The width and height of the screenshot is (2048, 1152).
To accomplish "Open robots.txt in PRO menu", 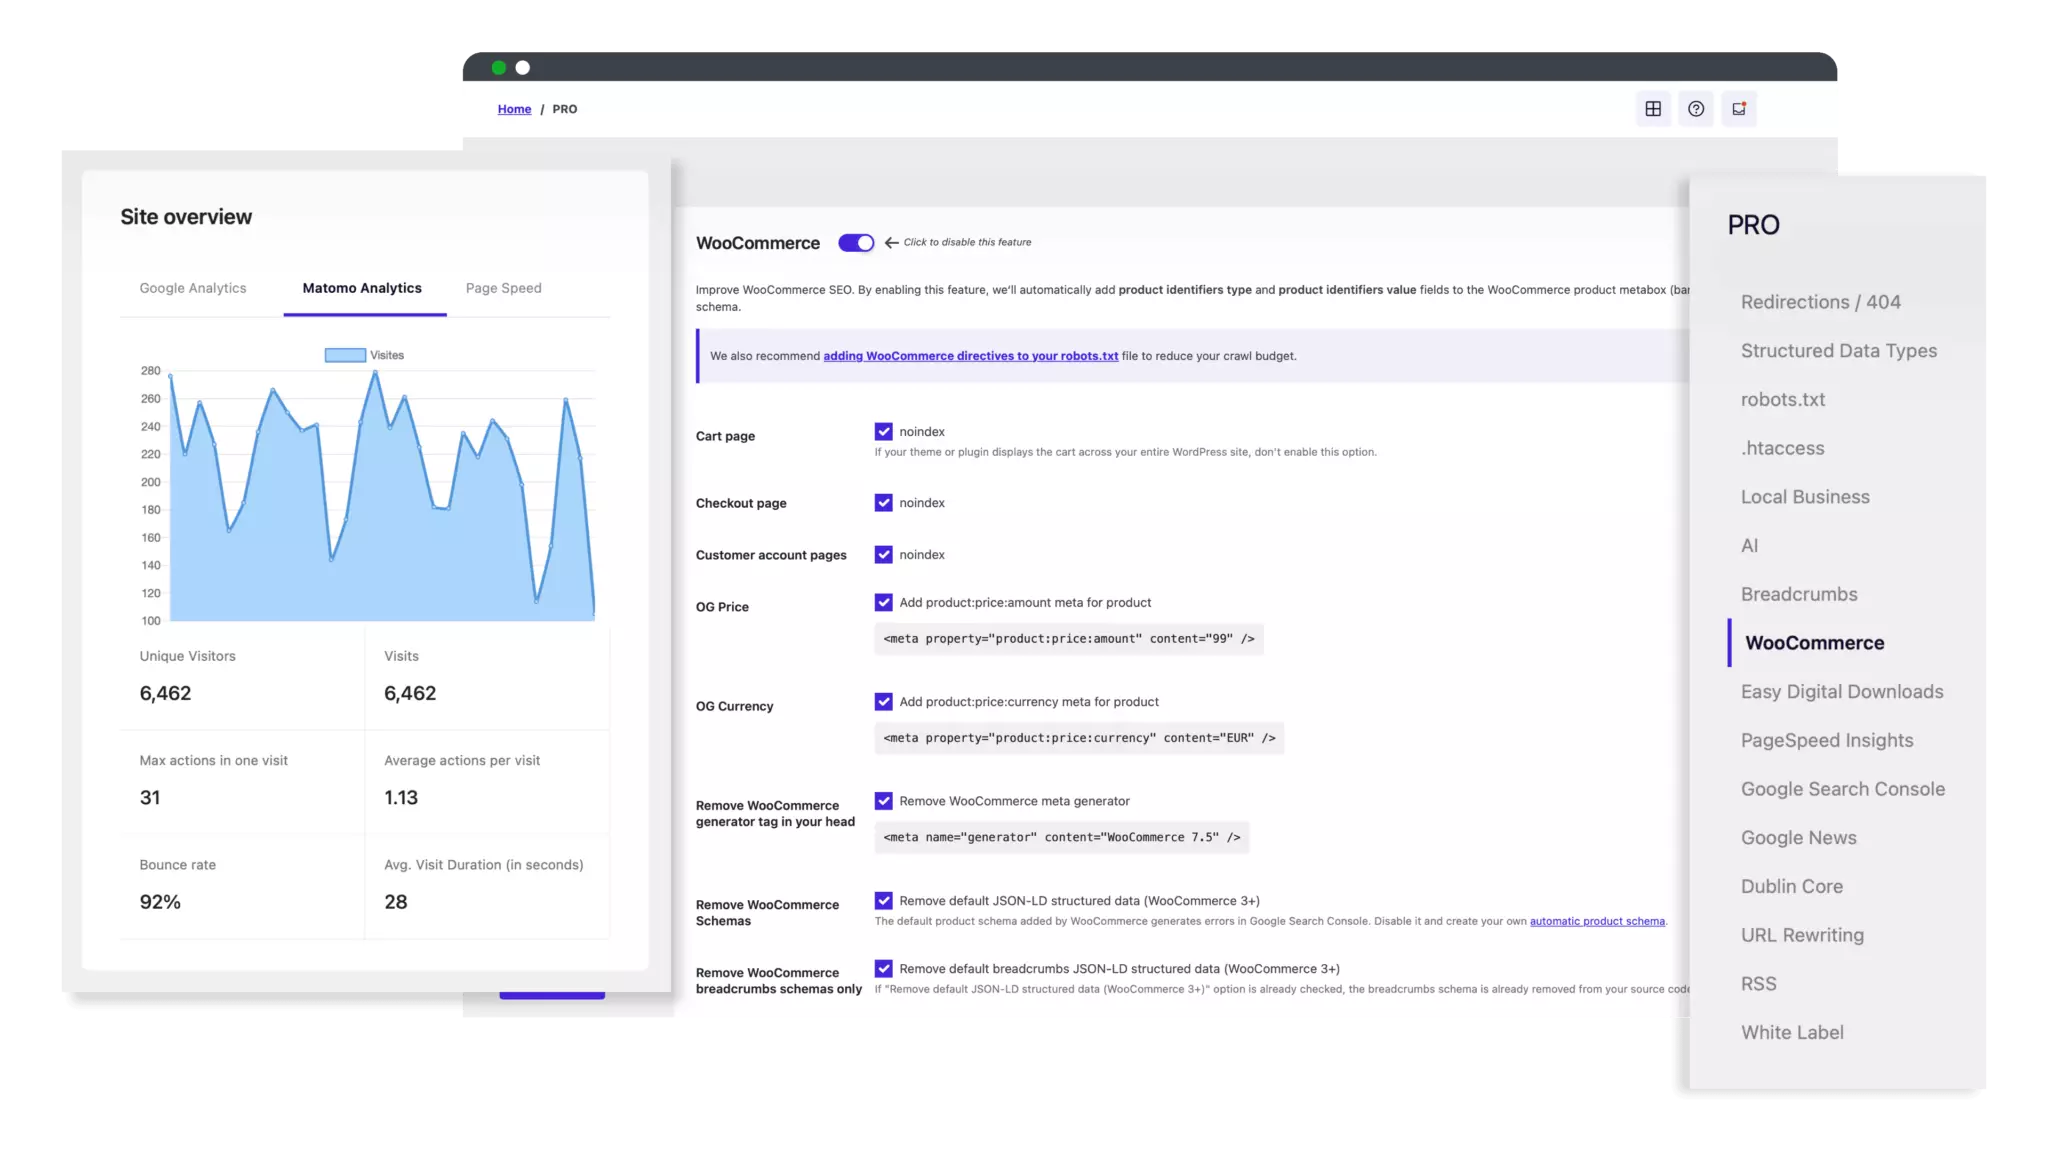I will [1782, 400].
